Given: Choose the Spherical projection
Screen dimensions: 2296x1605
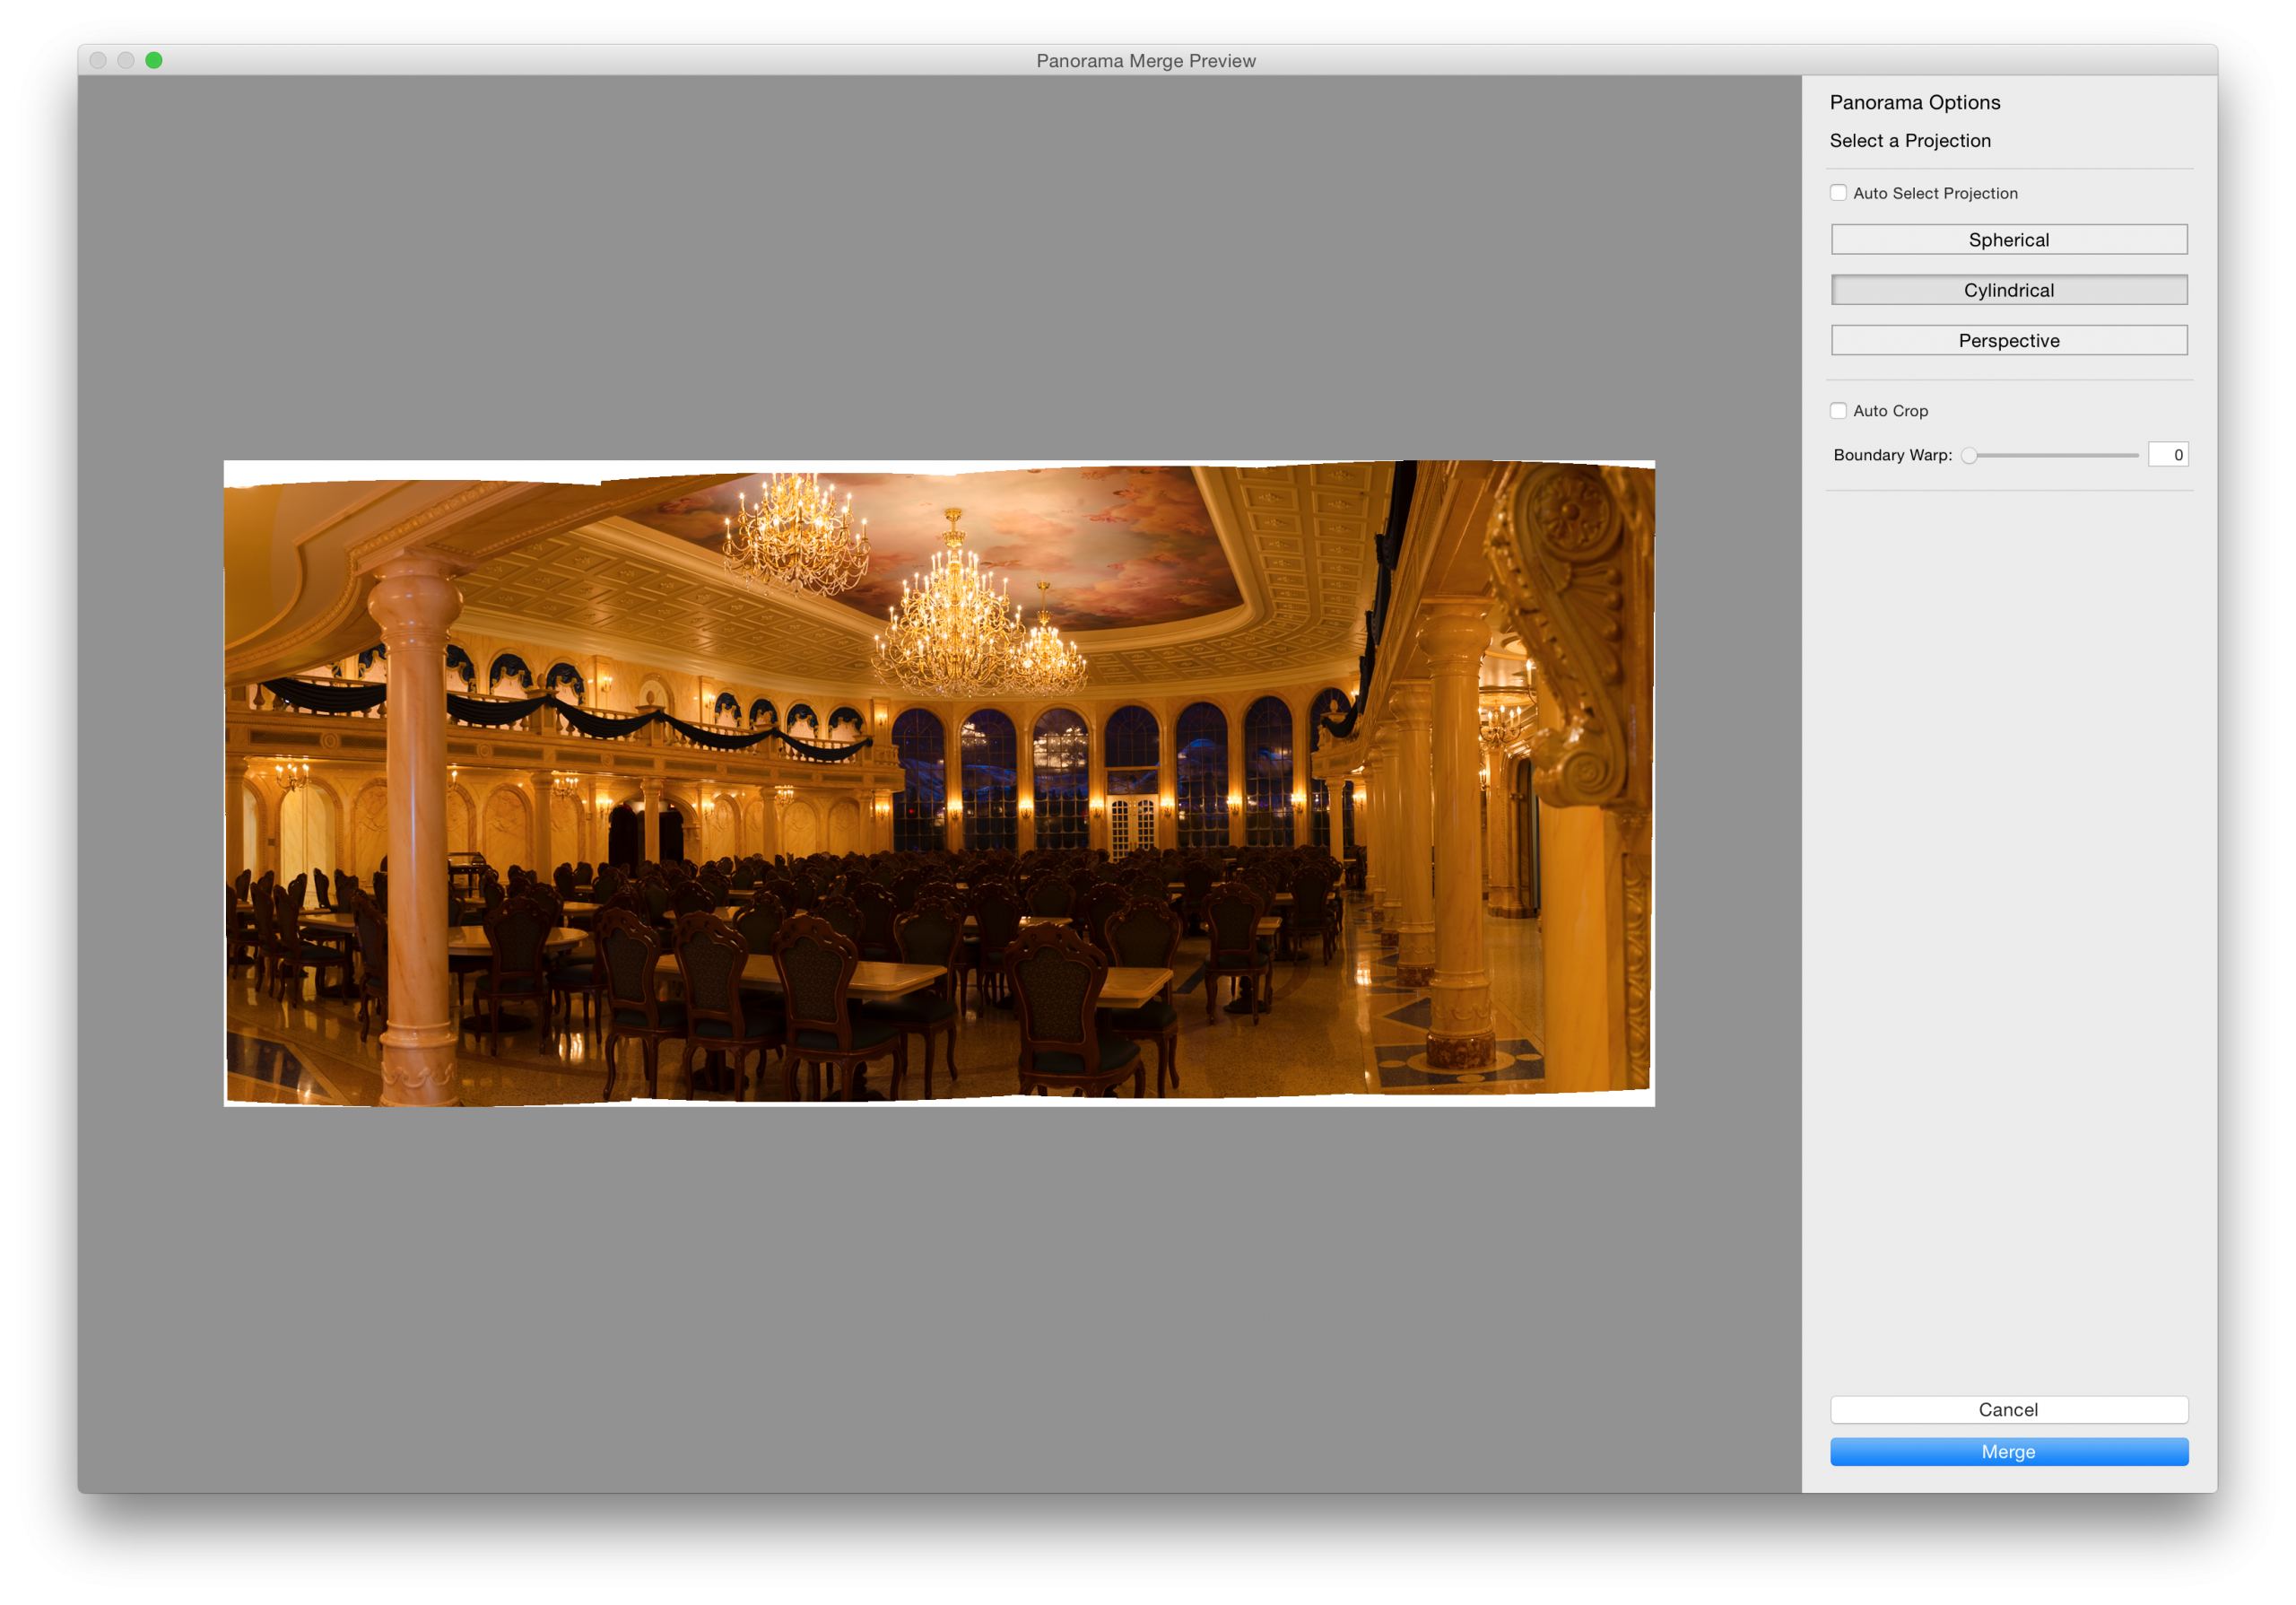Looking at the screenshot, I should coord(2008,240).
